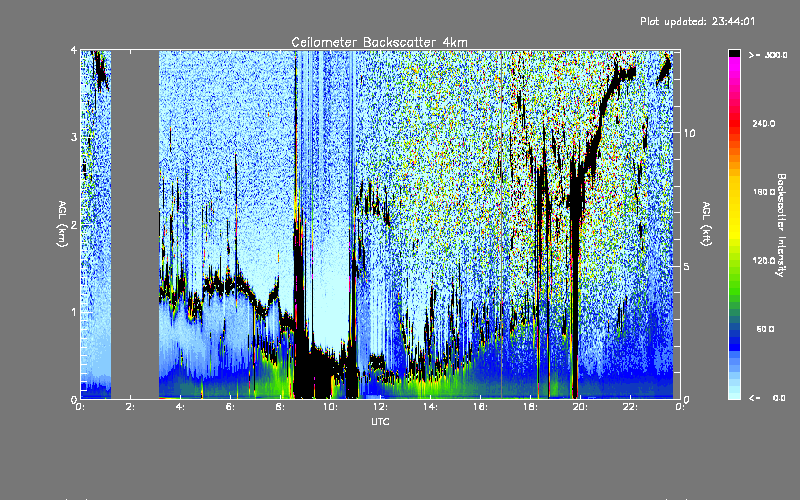Viewport: 800px width, 500px height.
Task: Click the "22:" UTC tick label
Action: click(630, 407)
